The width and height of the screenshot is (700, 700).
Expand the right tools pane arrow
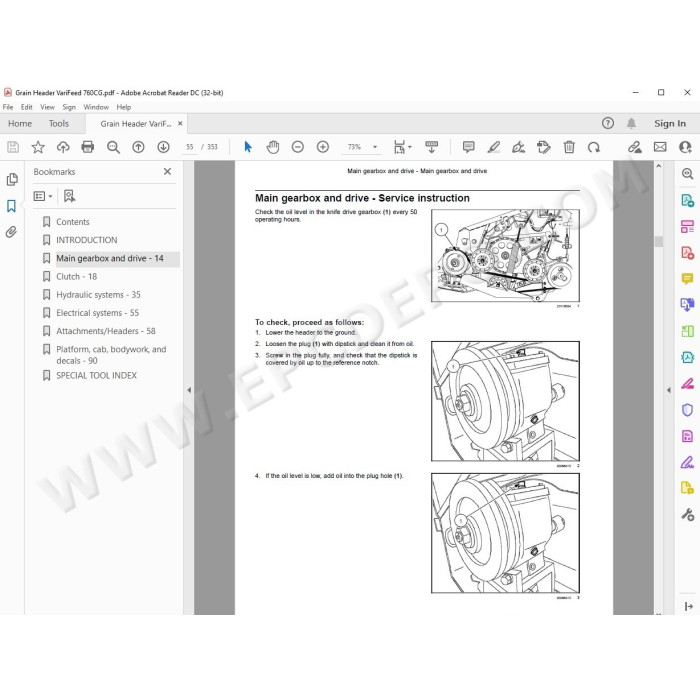[x=669, y=390]
